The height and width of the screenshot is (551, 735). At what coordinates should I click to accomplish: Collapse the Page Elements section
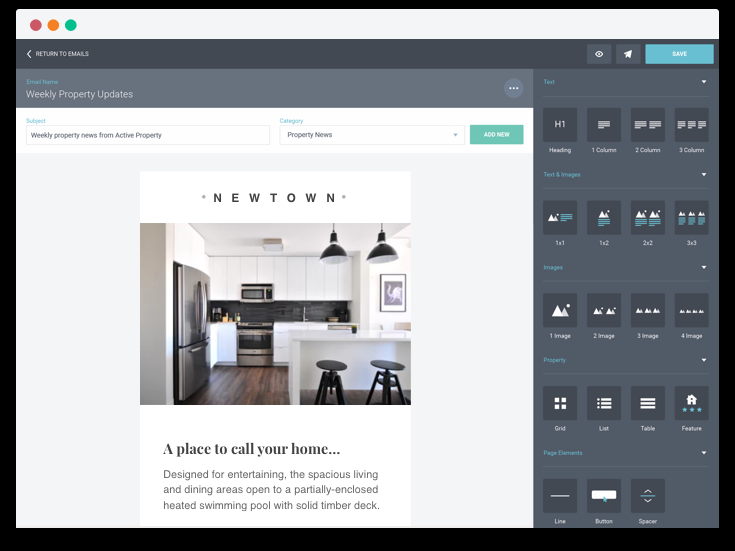704,453
